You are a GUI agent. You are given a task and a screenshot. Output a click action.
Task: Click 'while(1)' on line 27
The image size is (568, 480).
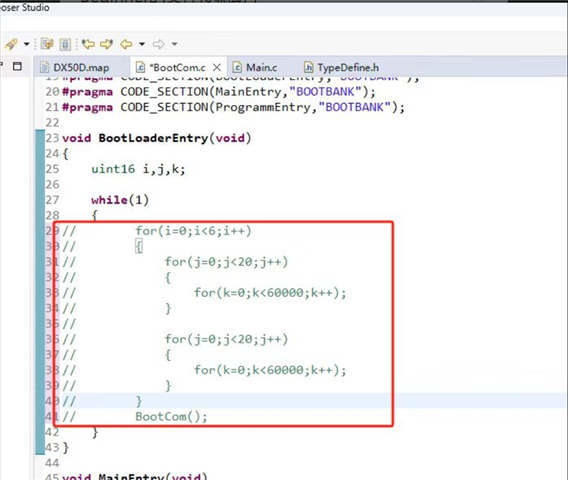120,200
